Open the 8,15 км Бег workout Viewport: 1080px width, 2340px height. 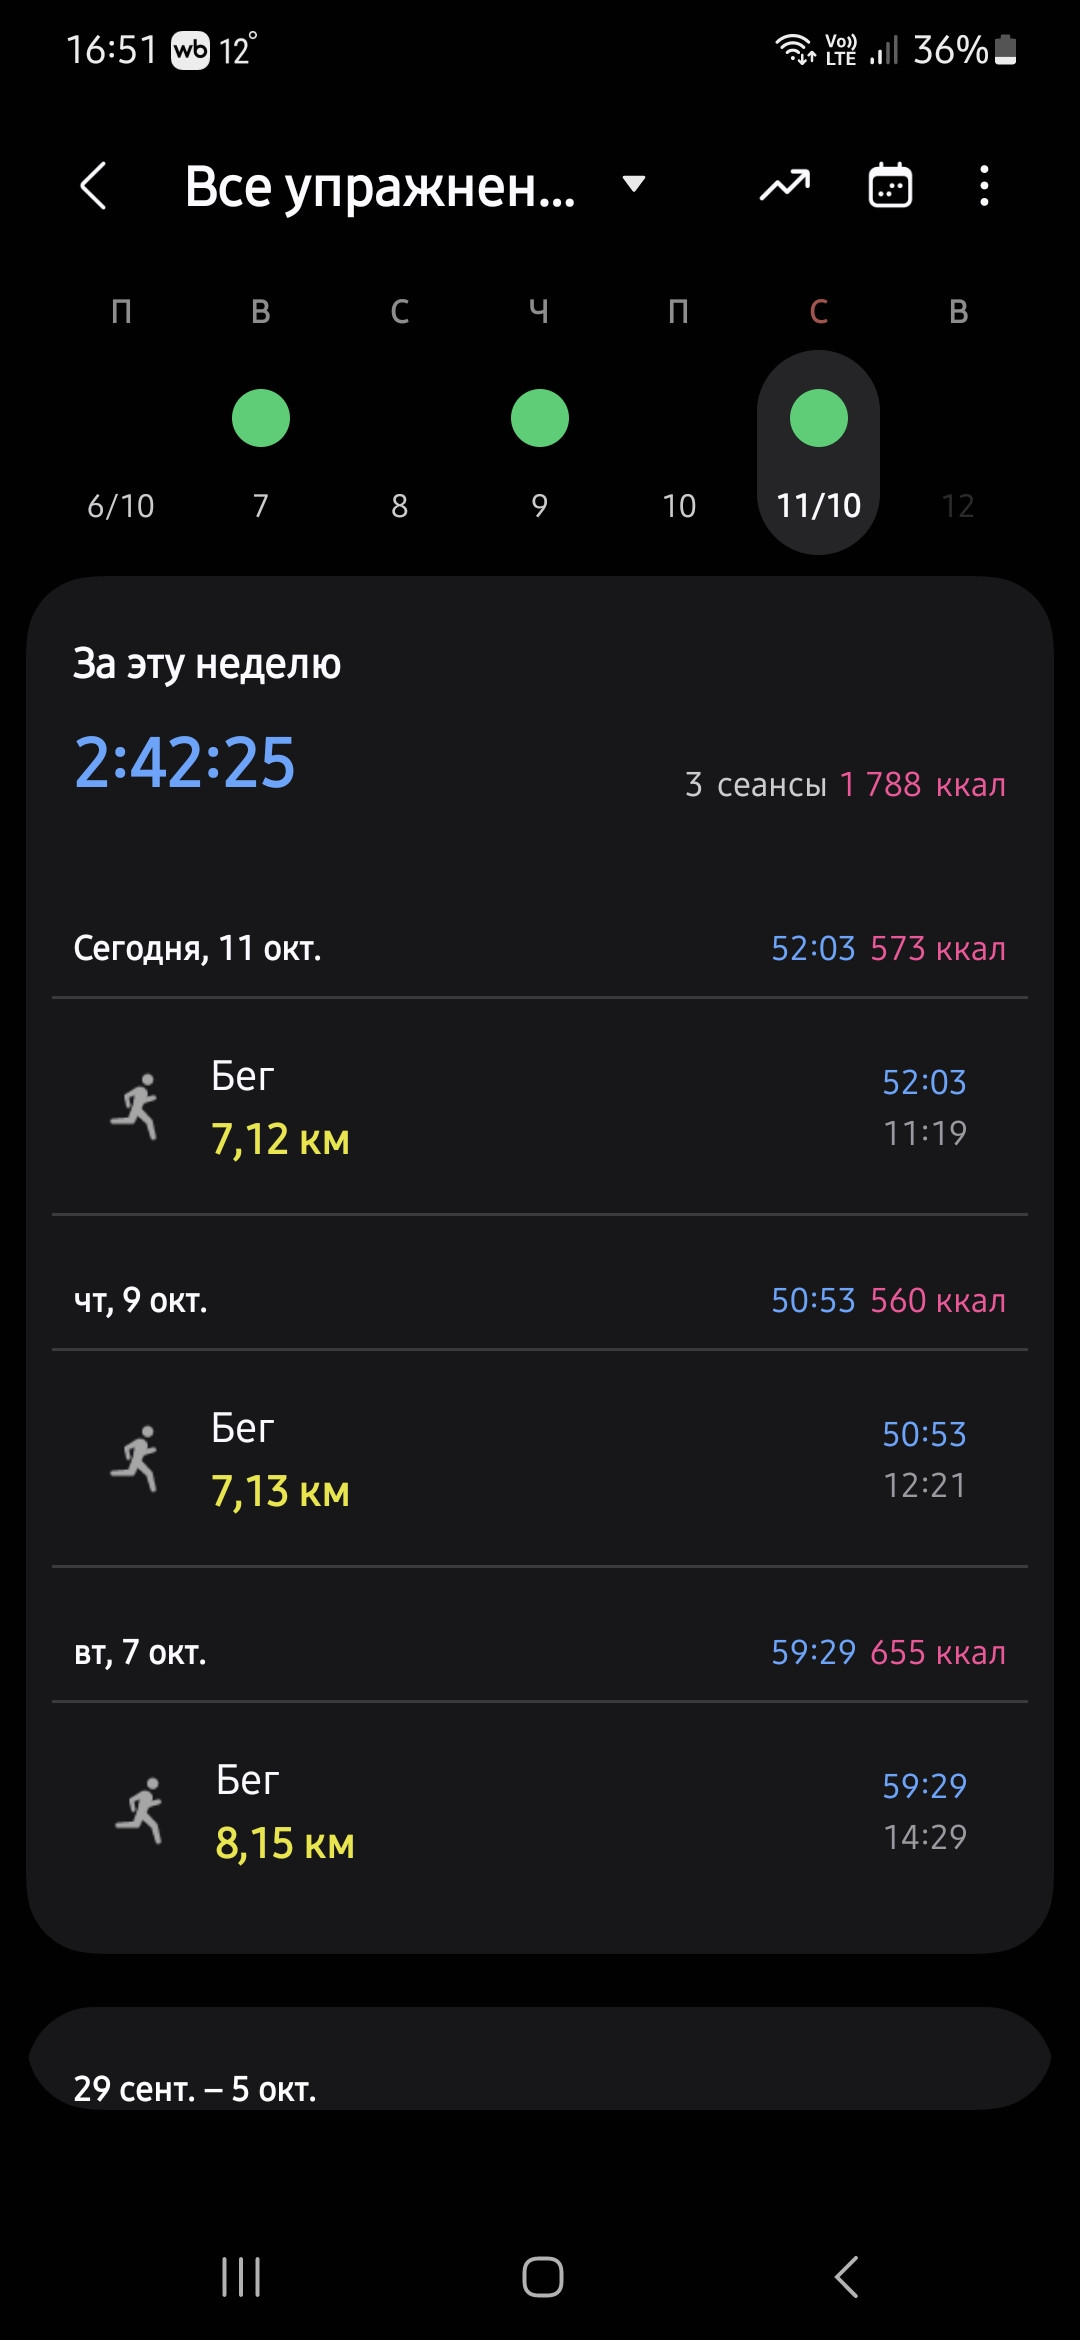pos(540,1810)
